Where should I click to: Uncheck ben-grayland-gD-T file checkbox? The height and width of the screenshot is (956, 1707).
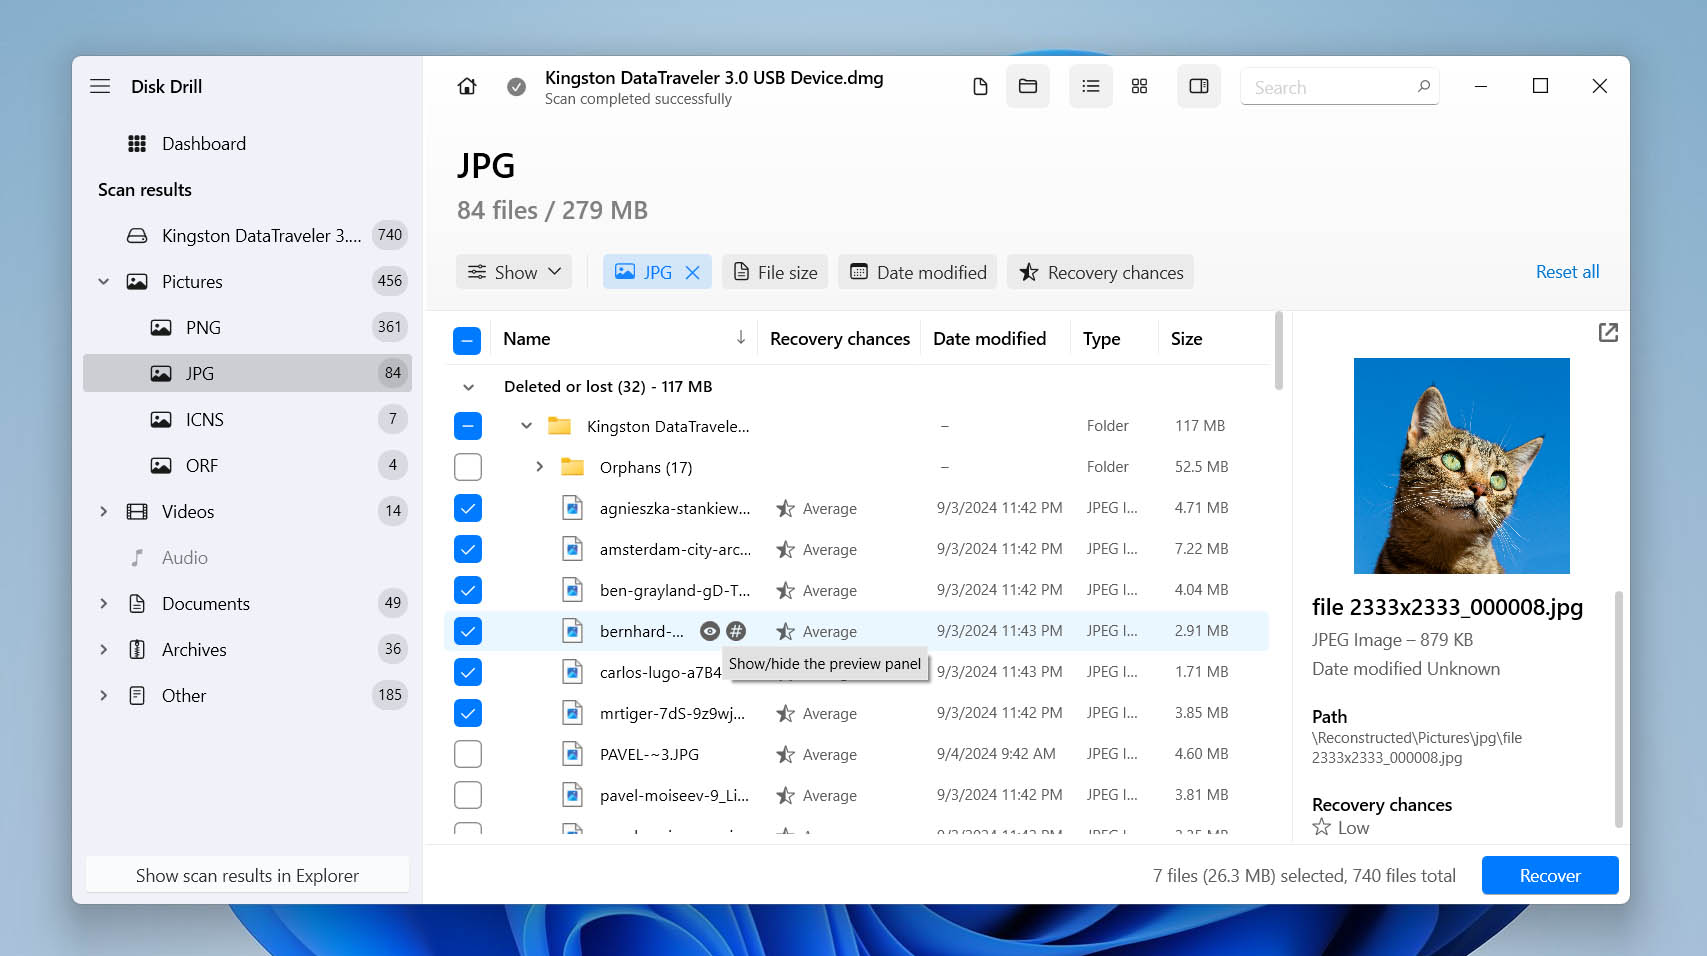pyautogui.click(x=467, y=590)
